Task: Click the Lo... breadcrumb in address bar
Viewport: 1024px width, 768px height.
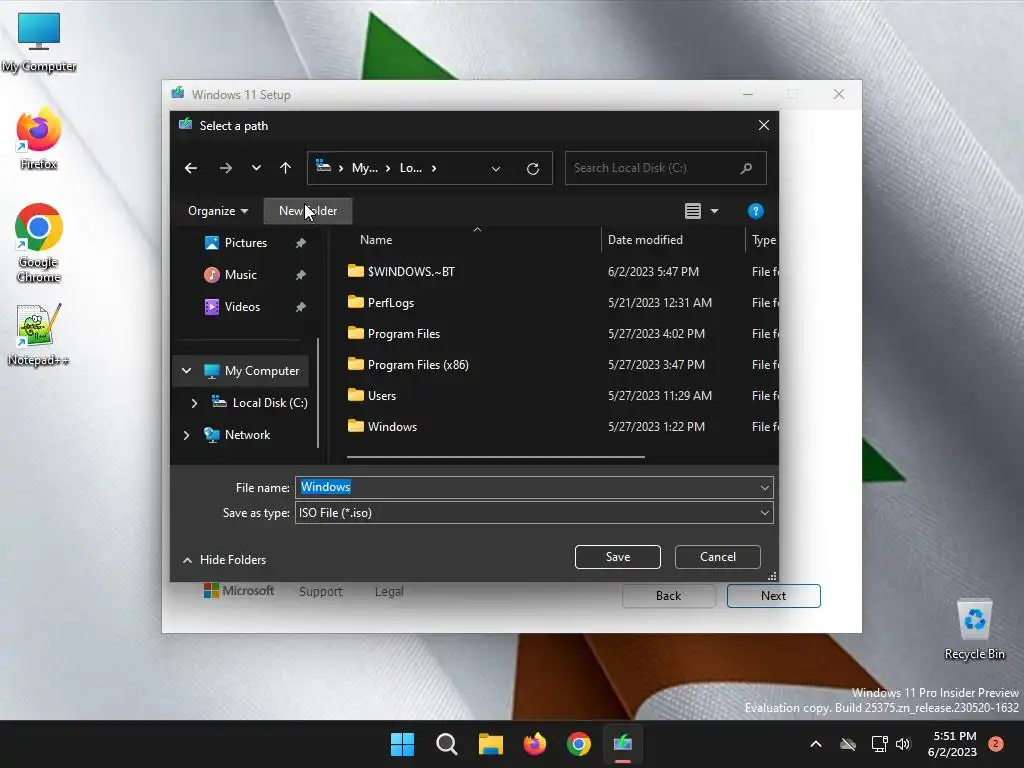Action: 411,168
